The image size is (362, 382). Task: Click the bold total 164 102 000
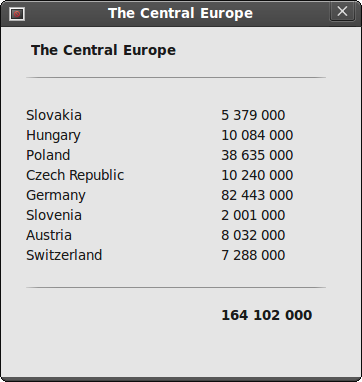[267, 315]
